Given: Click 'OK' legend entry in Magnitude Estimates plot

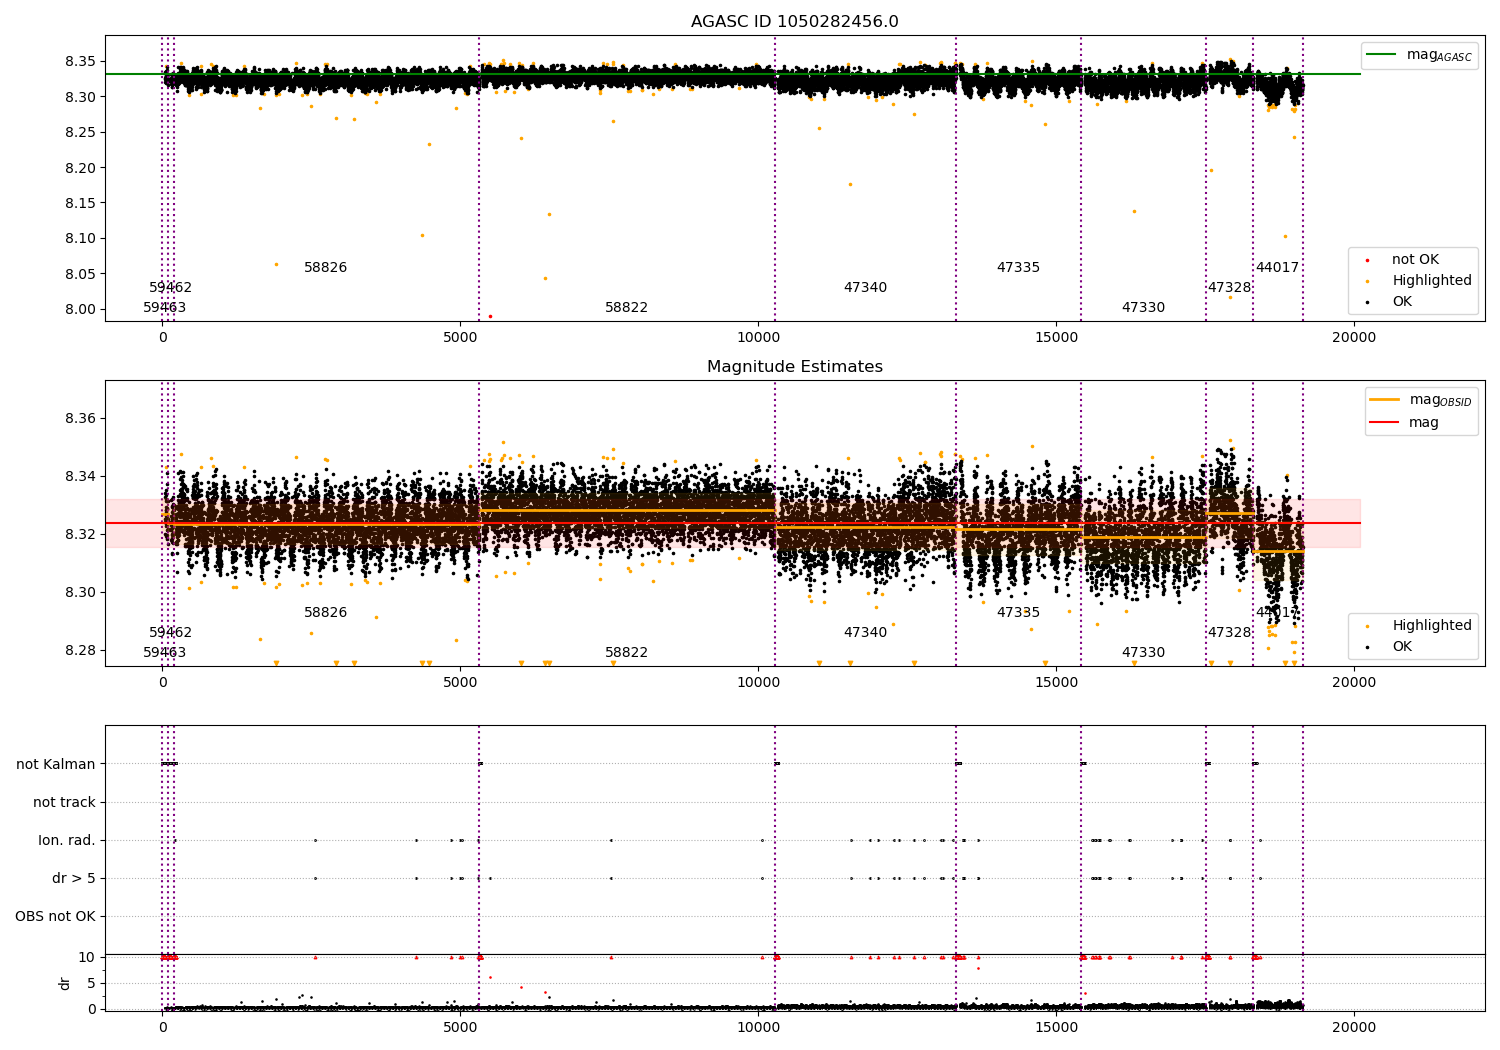Looking at the screenshot, I should pyautogui.click(x=1402, y=647).
